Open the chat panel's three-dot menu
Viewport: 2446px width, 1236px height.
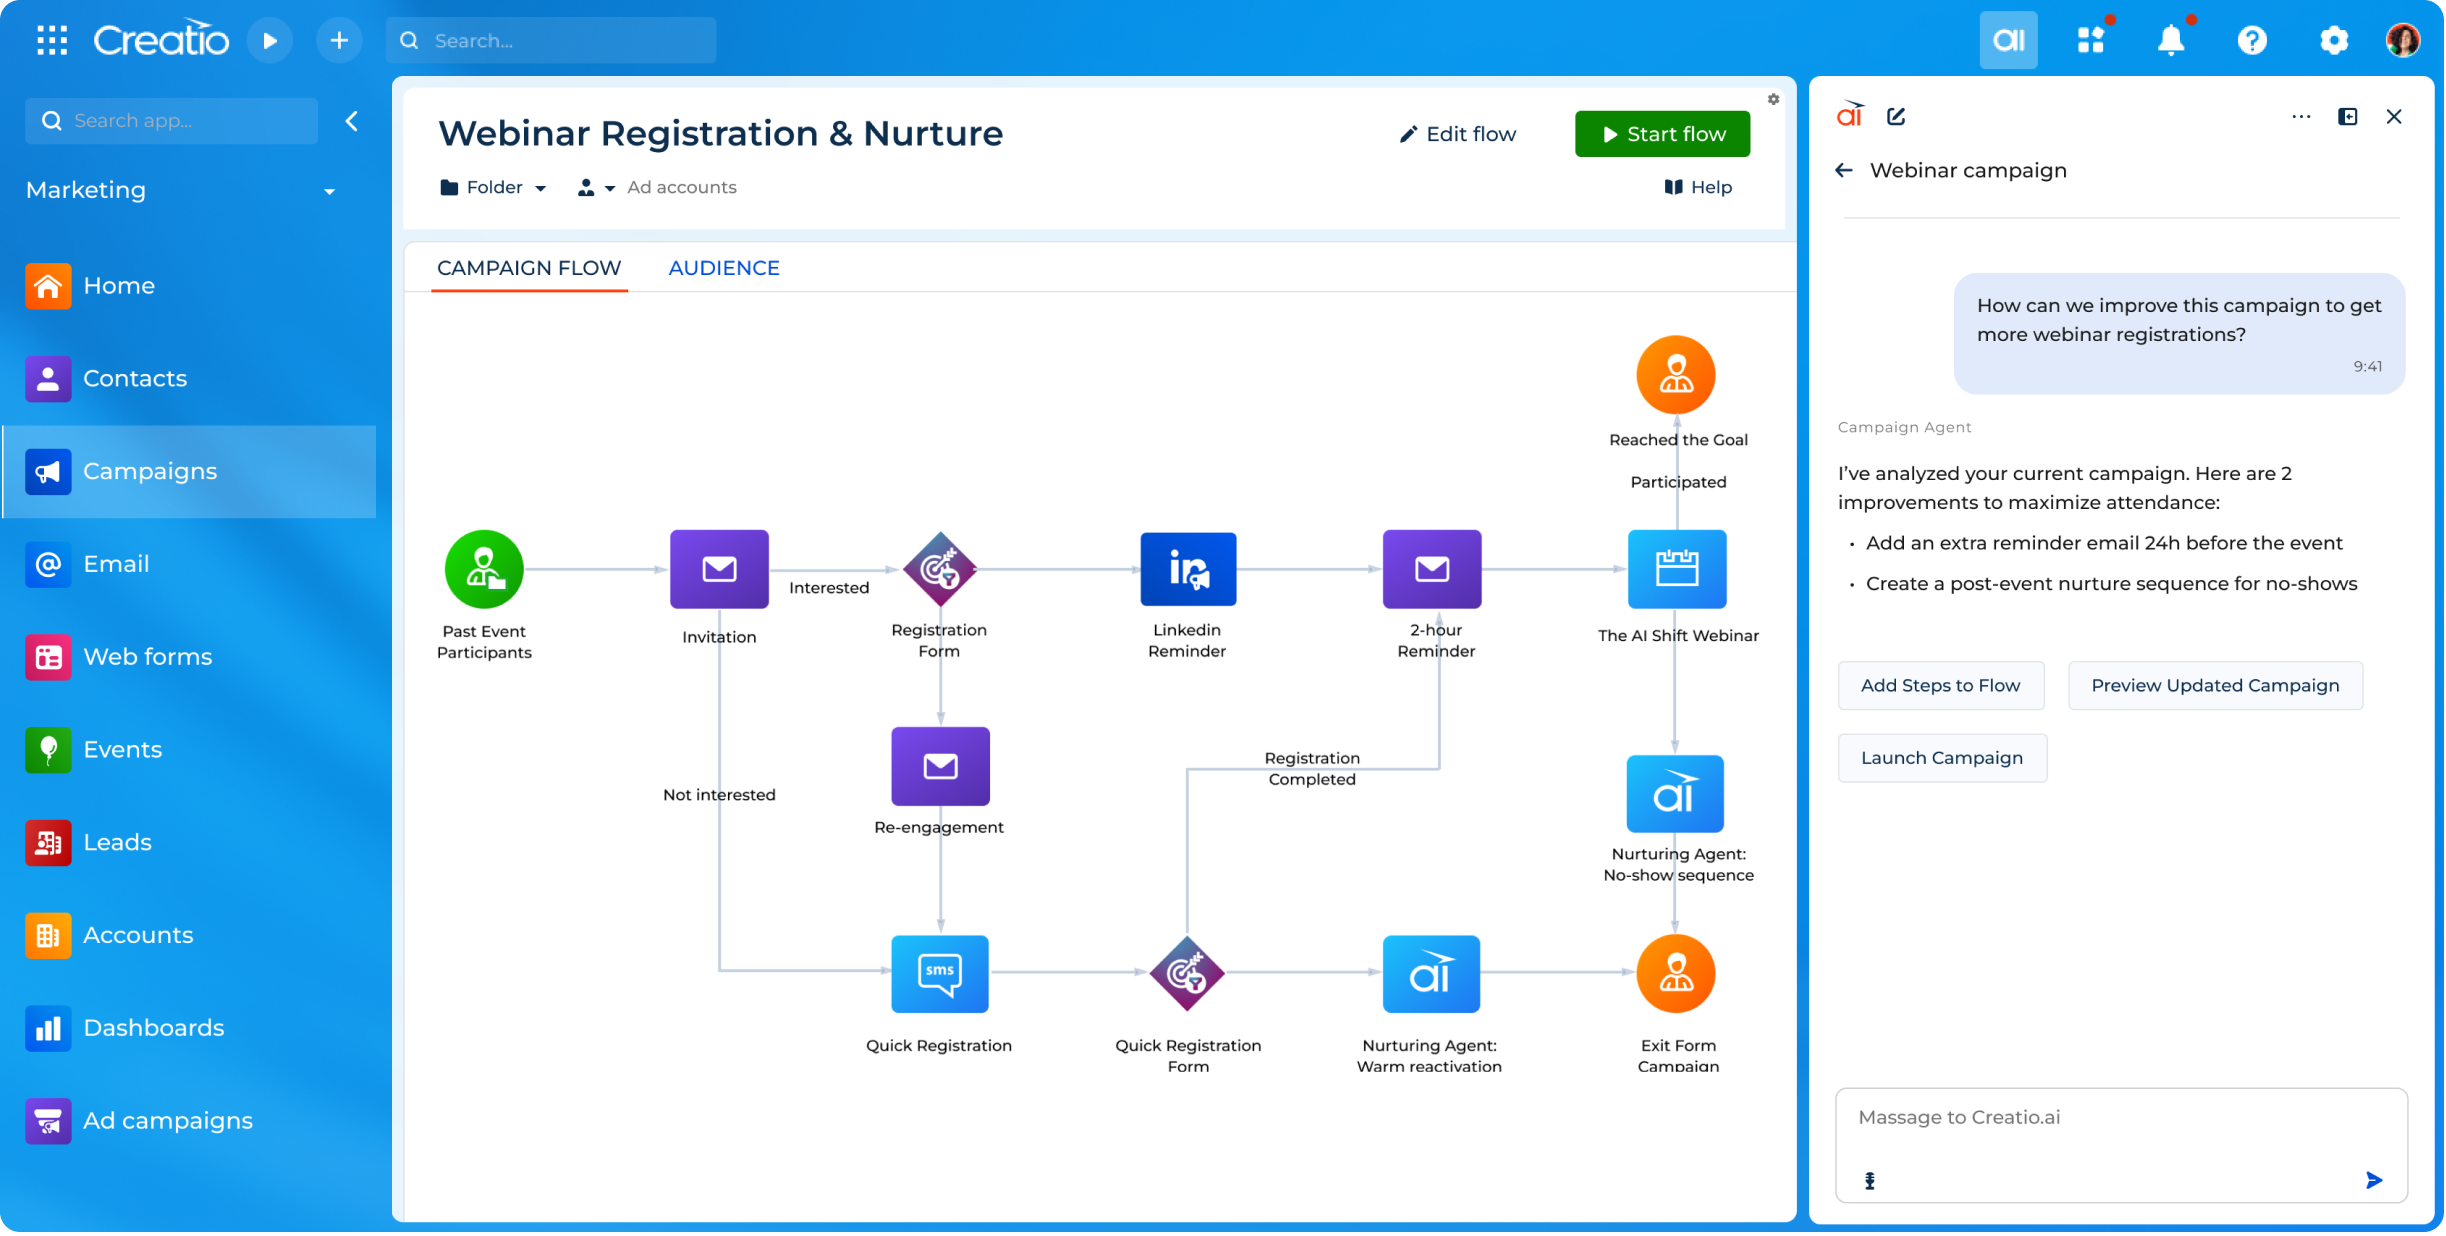[2300, 116]
